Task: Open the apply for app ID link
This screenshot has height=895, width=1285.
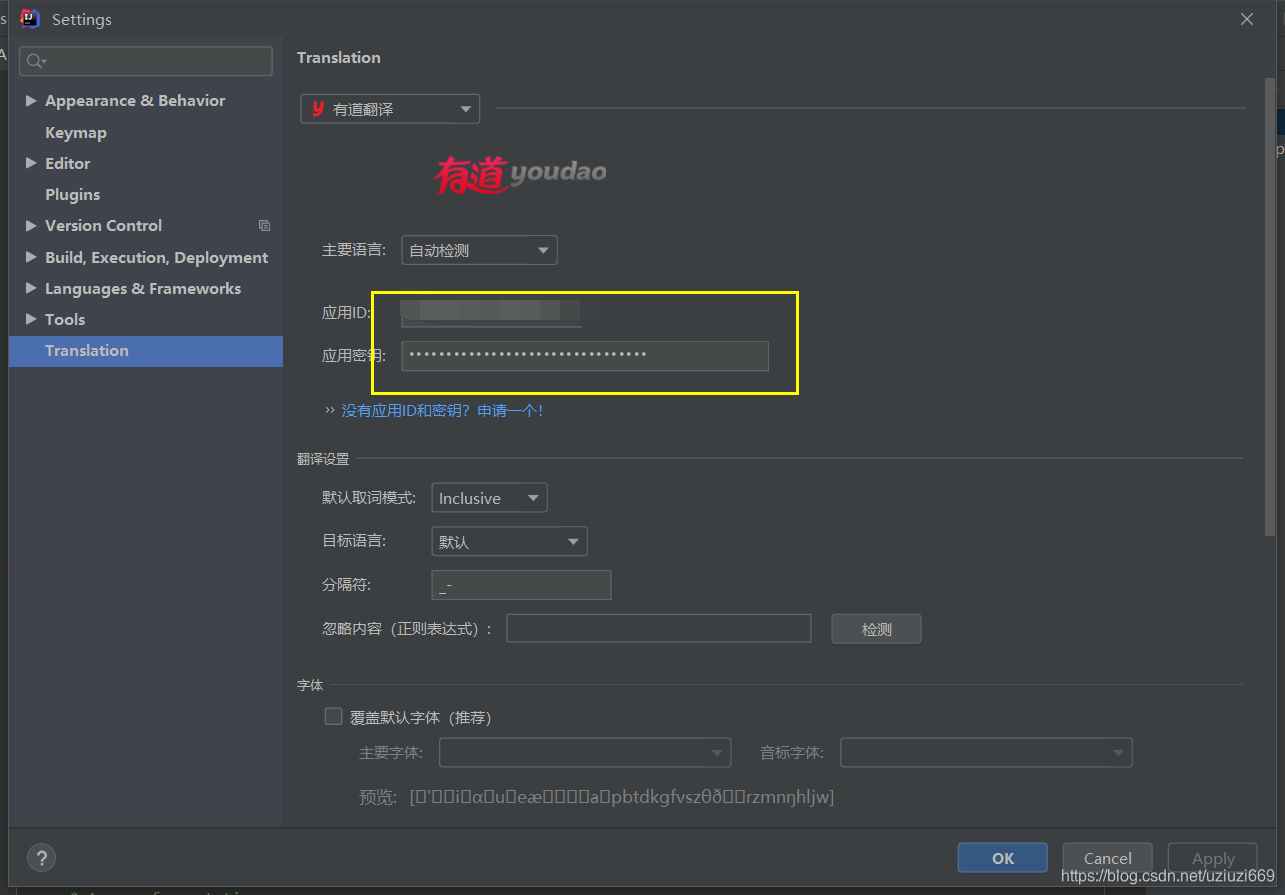Action: (442, 410)
